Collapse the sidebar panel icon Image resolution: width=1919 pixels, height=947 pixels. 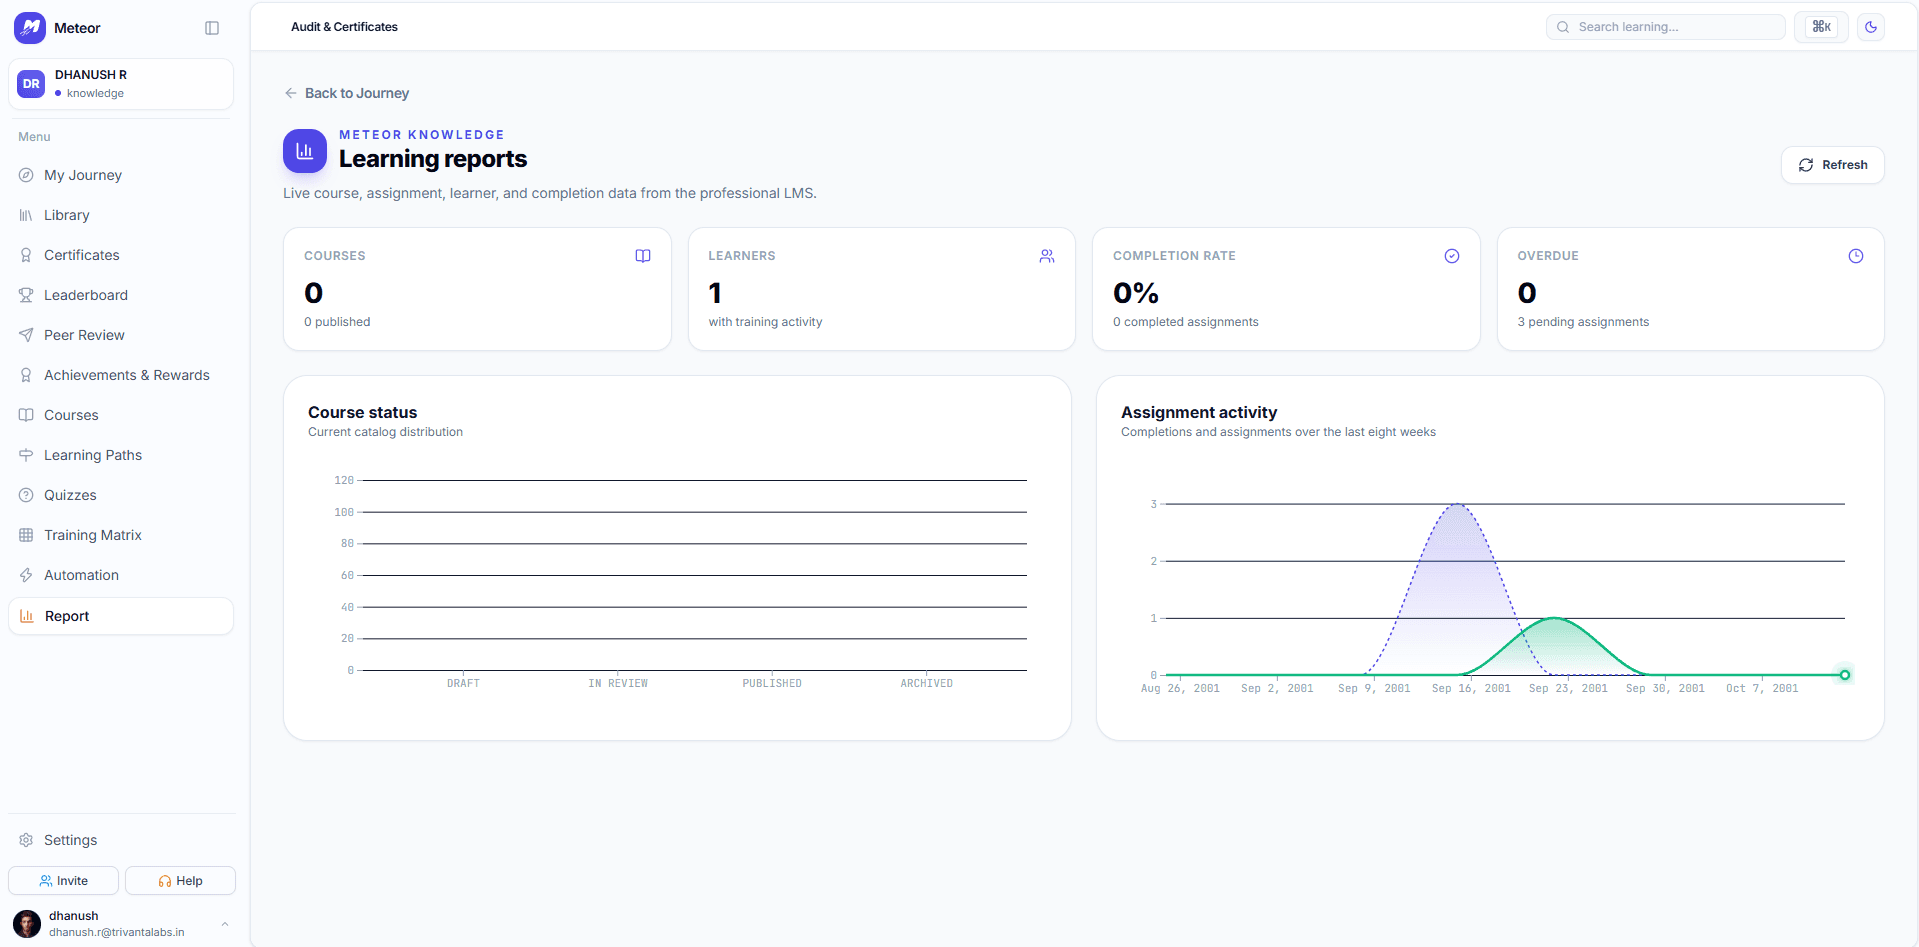[x=212, y=28]
